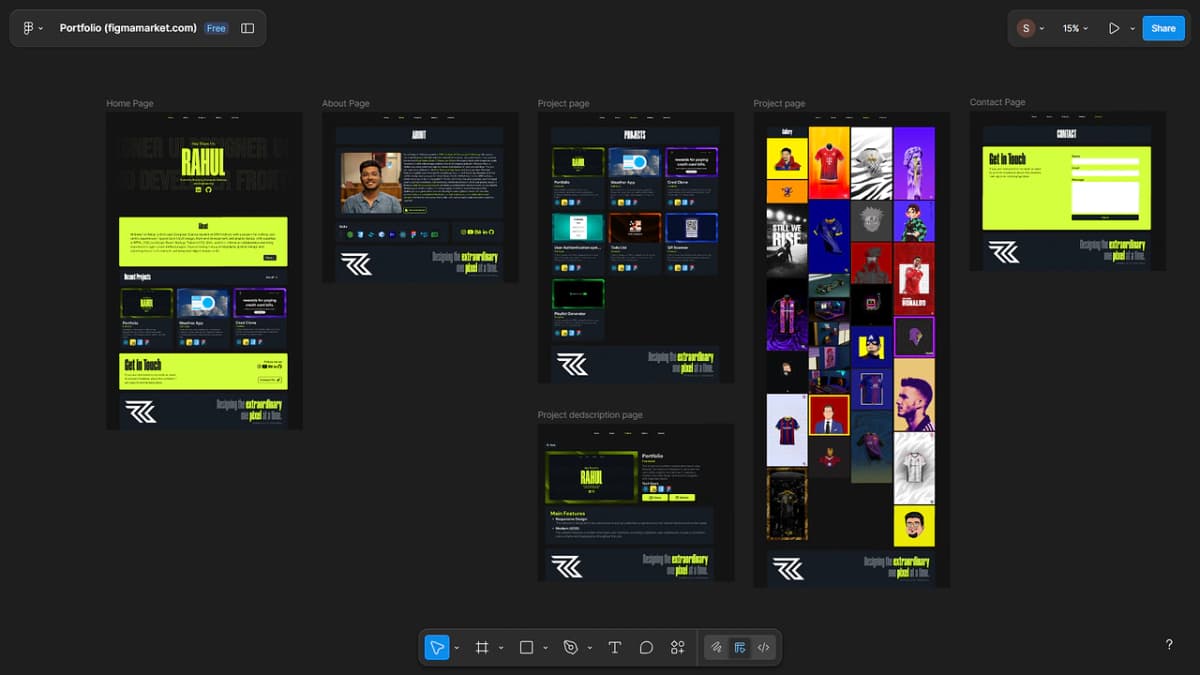Click the Present play icon

pyautogui.click(x=1114, y=28)
